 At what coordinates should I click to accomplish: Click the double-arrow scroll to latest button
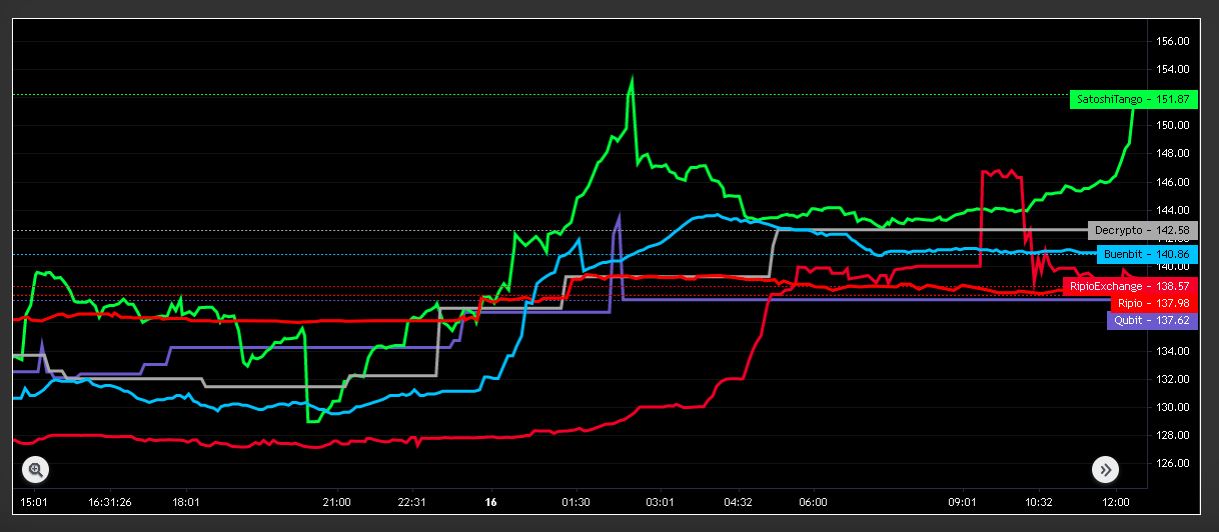click(1105, 469)
